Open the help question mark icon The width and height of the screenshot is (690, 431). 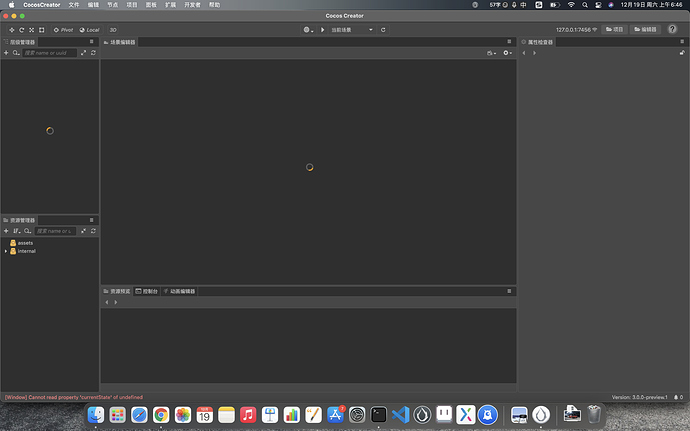point(672,29)
